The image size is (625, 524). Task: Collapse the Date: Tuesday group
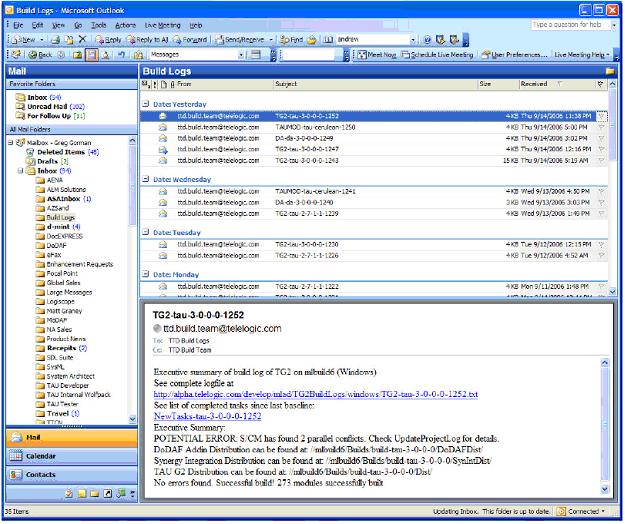pyautogui.click(x=146, y=232)
